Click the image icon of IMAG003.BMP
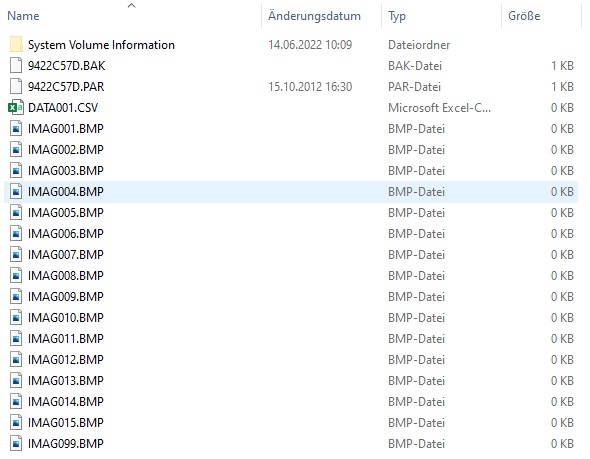 coord(16,171)
